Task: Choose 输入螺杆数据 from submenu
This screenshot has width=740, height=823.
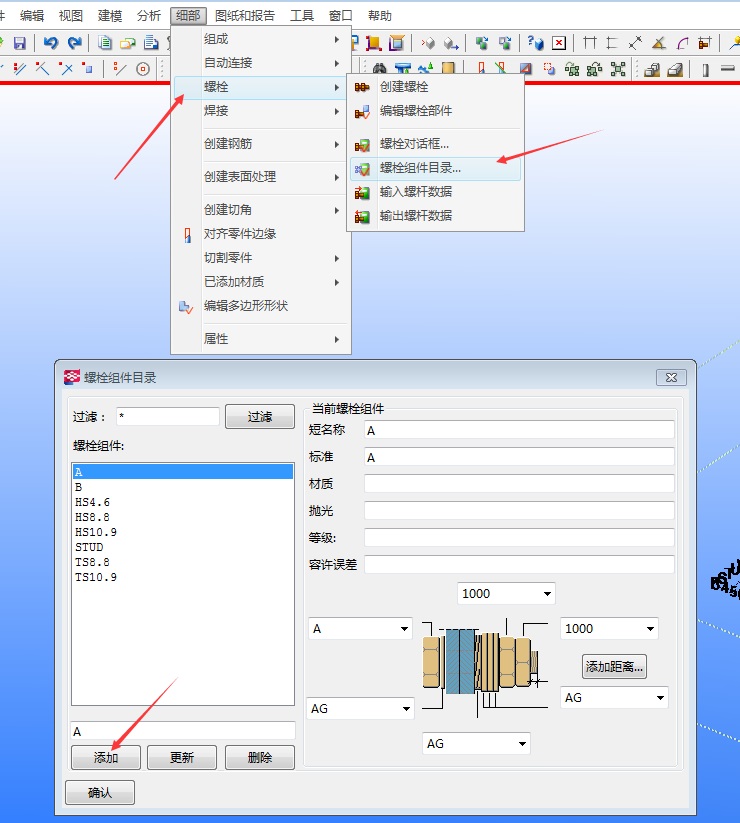Action: coord(435,192)
